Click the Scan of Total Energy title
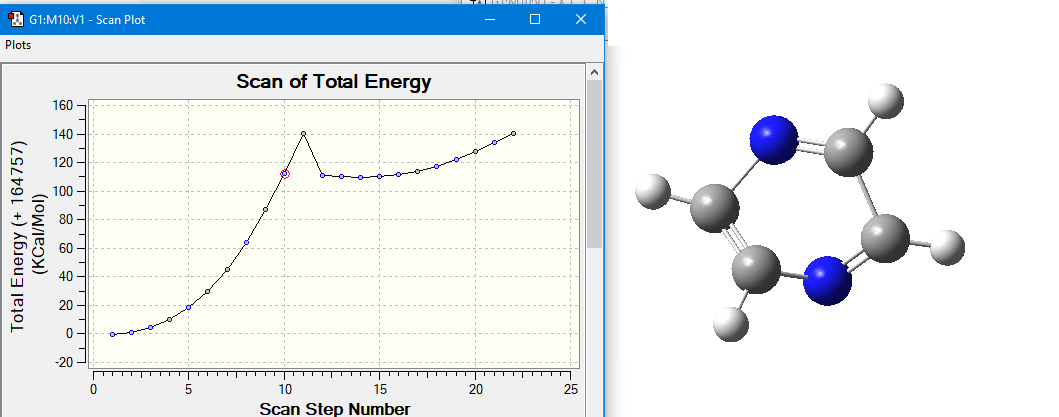Screen dimensions: 1059x417 pos(333,82)
